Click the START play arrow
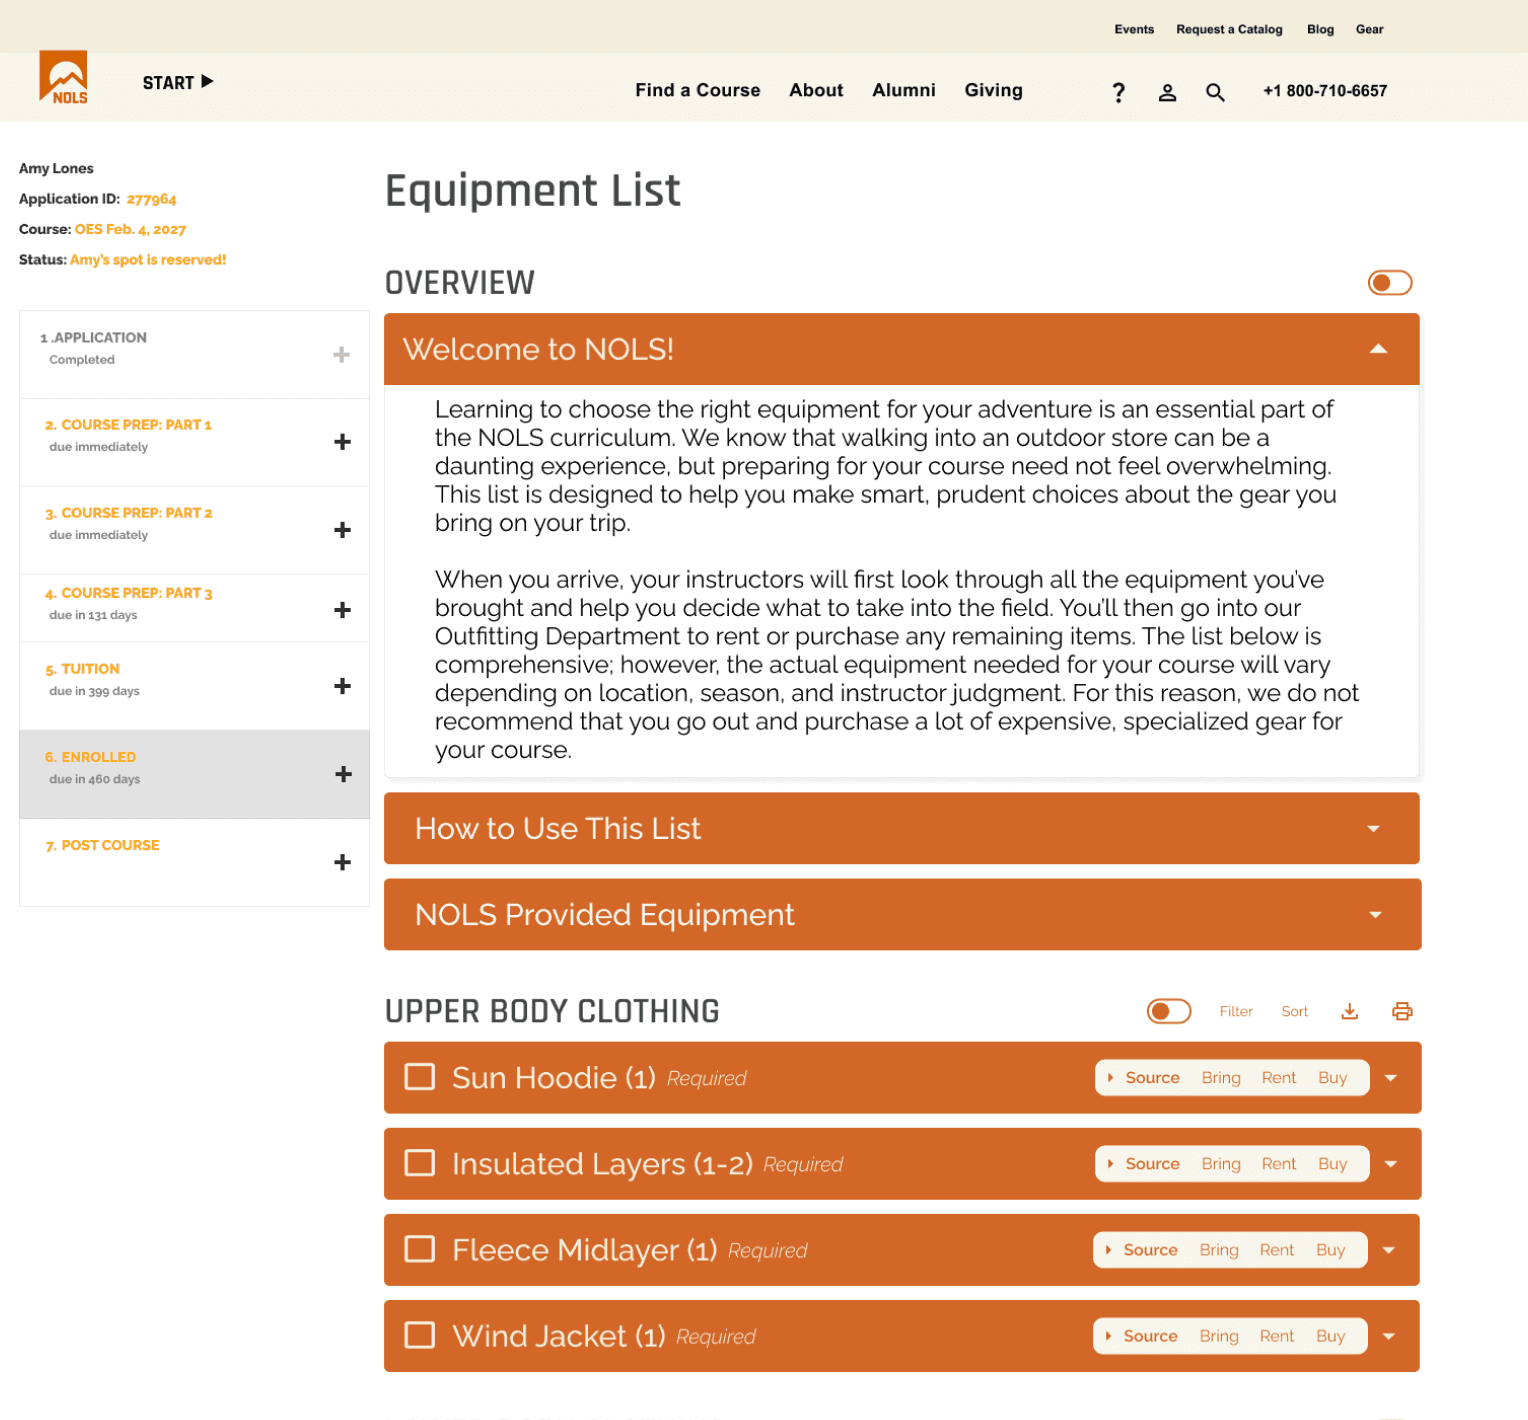The height and width of the screenshot is (1420, 1528). (x=207, y=81)
